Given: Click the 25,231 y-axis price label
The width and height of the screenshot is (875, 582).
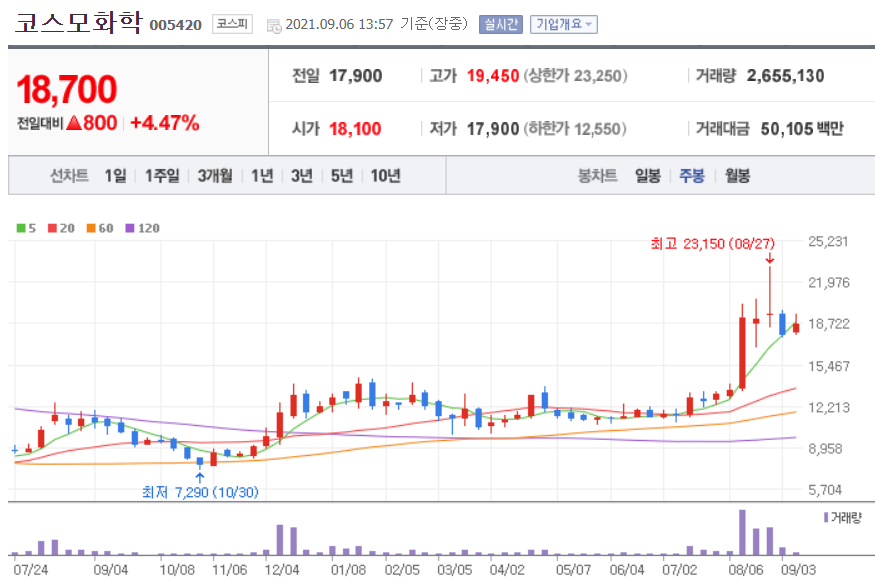Looking at the screenshot, I should (x=828, y=242).
